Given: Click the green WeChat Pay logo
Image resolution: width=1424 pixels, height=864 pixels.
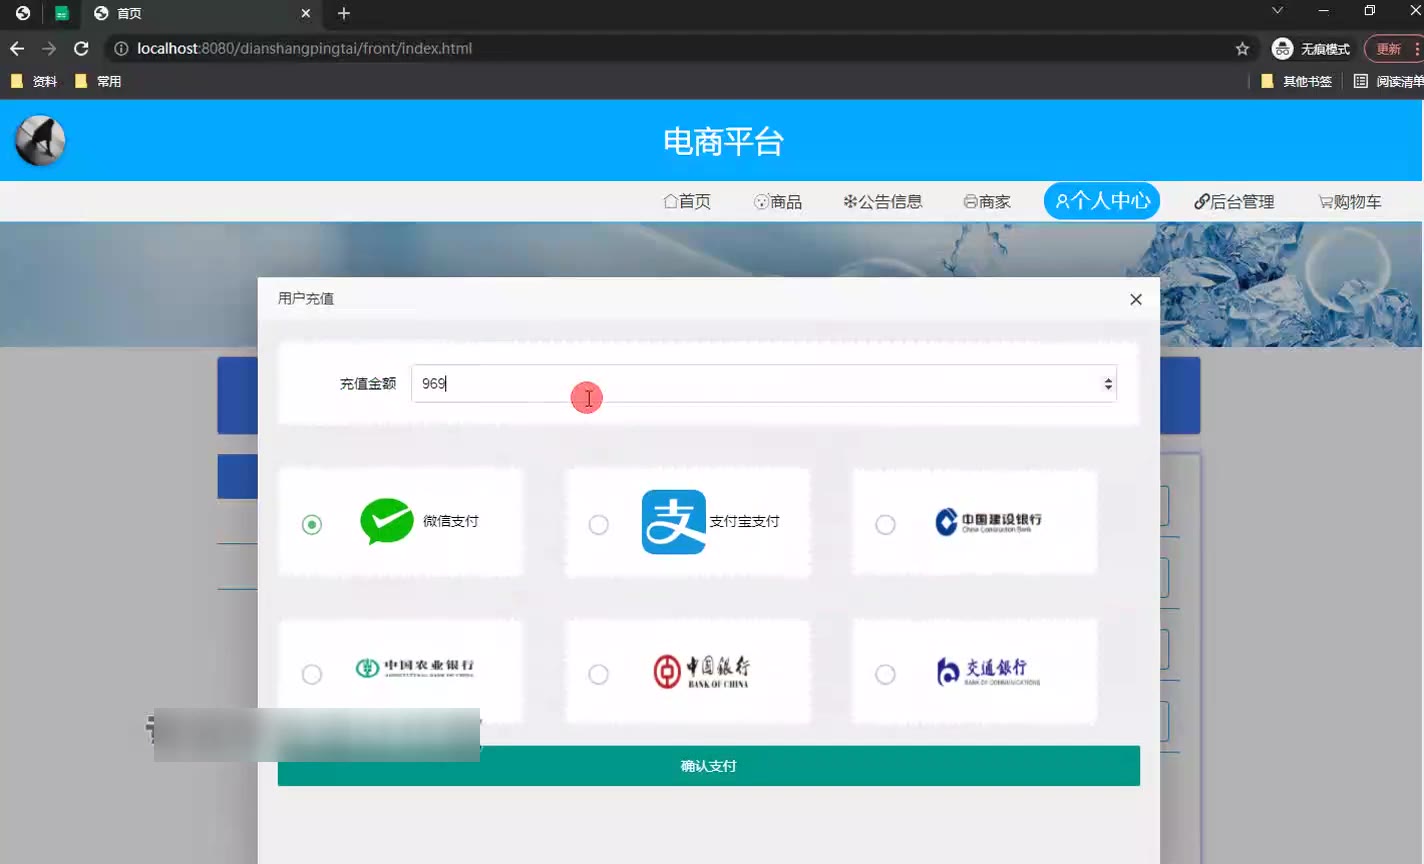Looking at the screenshot, I should pyautogui.click(x=387, y=521).
